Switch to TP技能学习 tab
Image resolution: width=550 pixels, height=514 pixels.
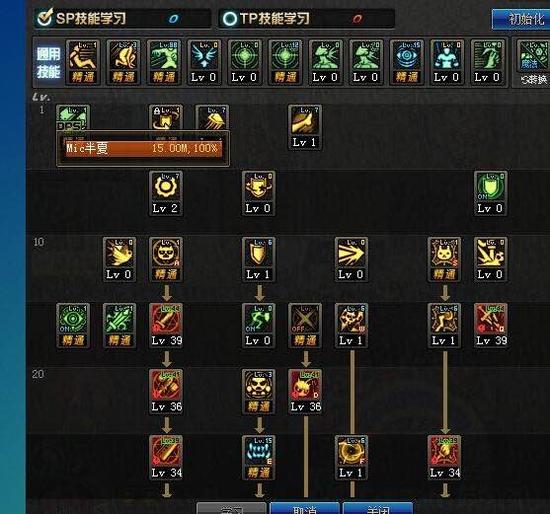(x=267, y=19)
